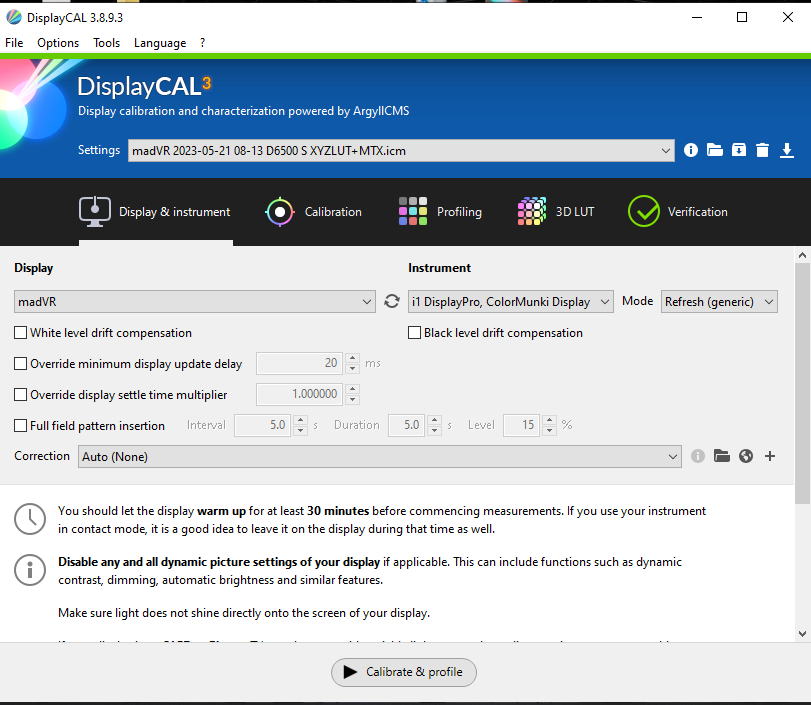Increase pattern insertion Duration stepper
811x705 pixels.
tap(434, 420)
